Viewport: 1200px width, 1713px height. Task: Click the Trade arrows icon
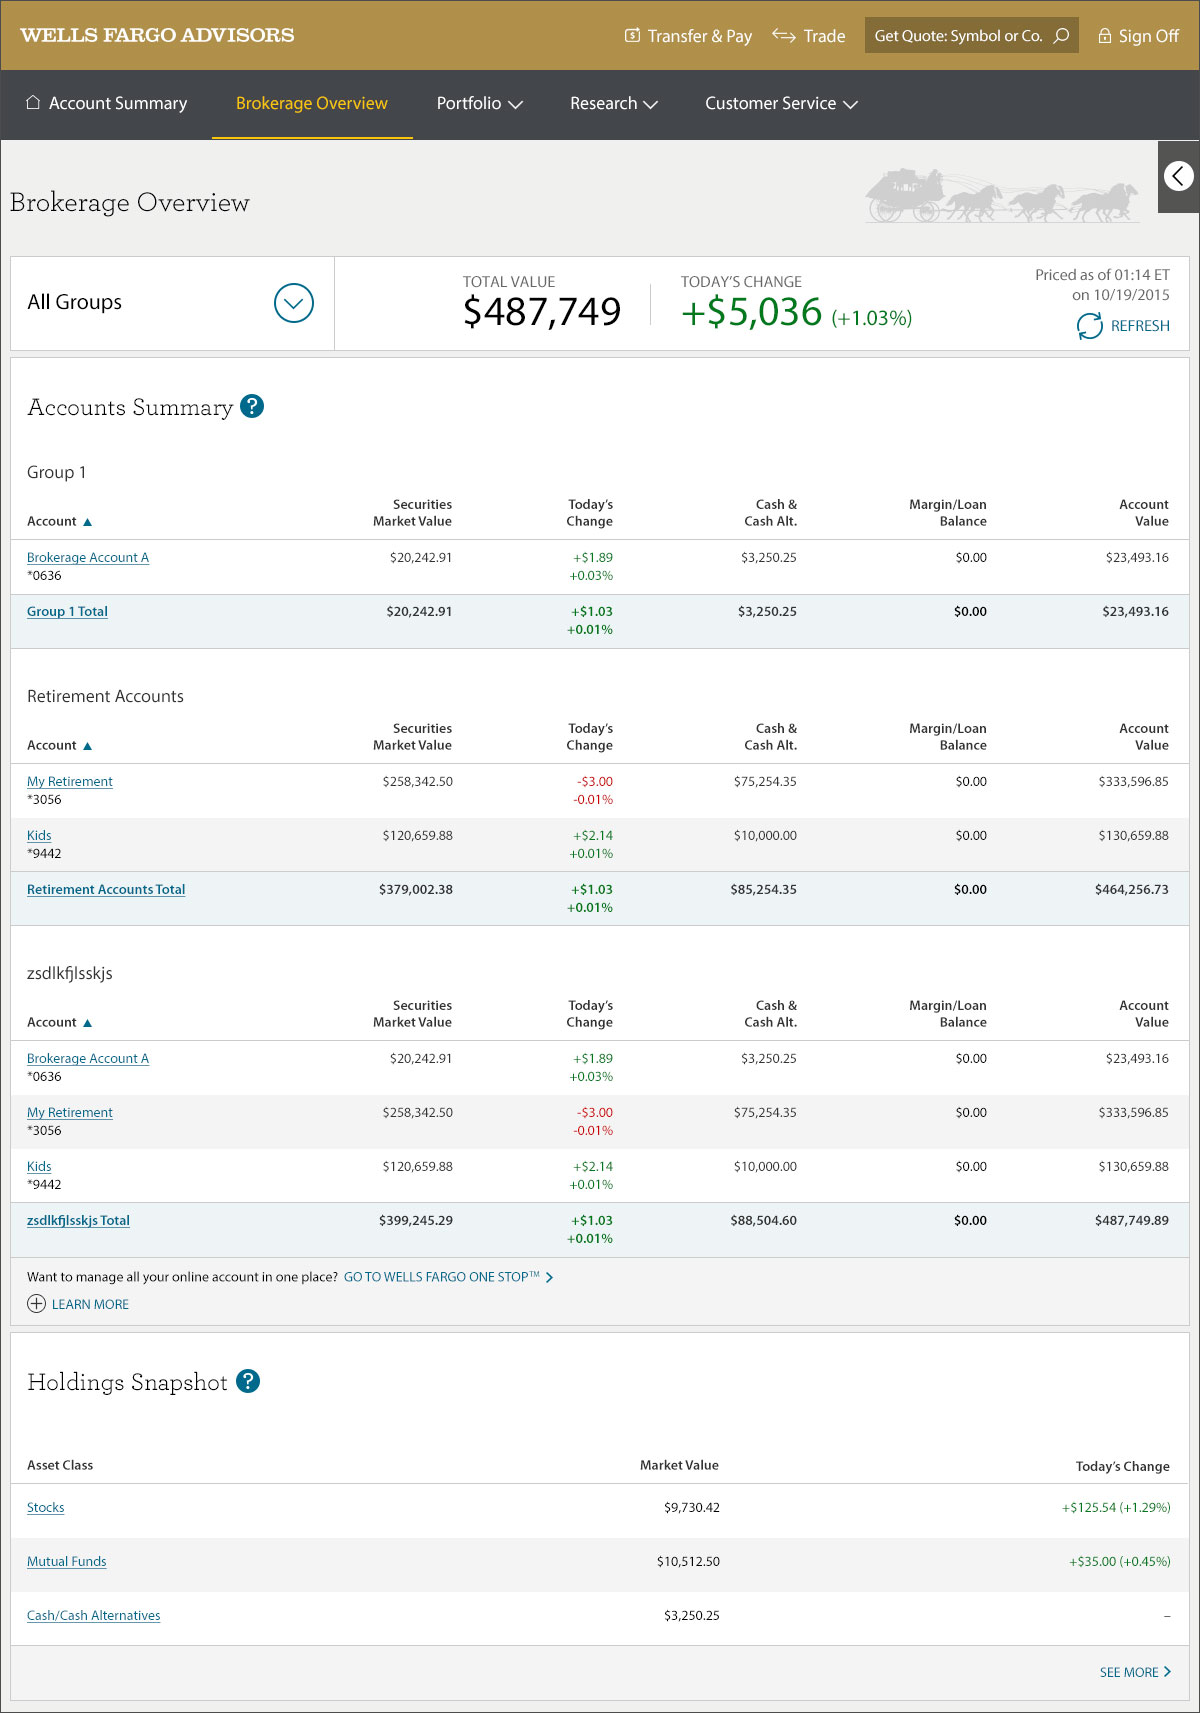coord(784,36)
